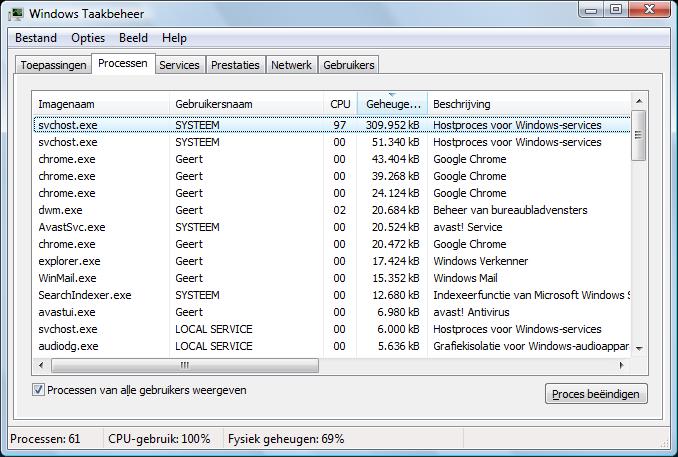
Task: Select chrome.exe row with 43.404 kB
Action: (x=332, y=159)
